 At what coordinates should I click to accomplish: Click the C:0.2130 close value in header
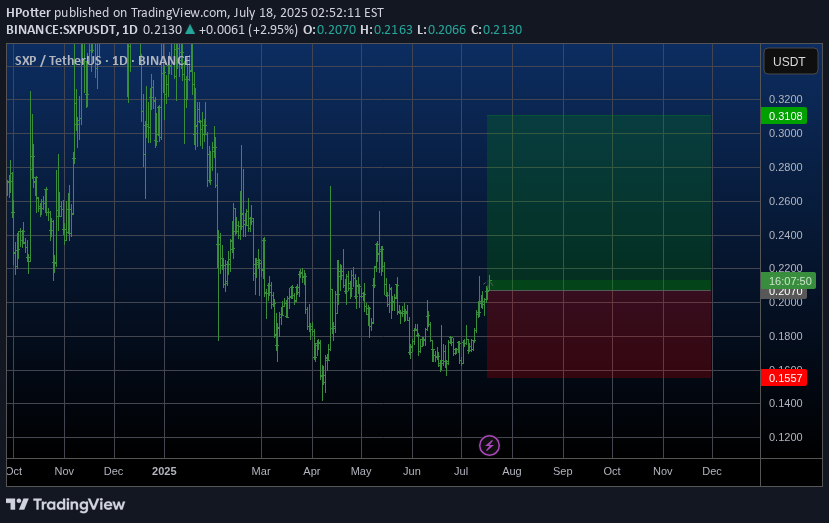pyautogui.click(x=496, y=30)
